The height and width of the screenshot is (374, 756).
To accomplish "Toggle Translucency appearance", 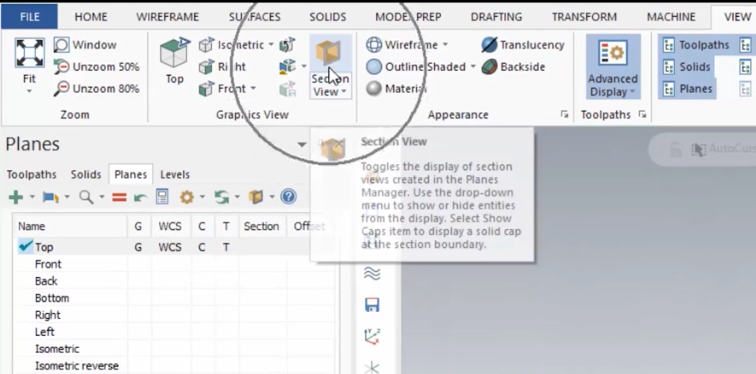I will [523, 45].
